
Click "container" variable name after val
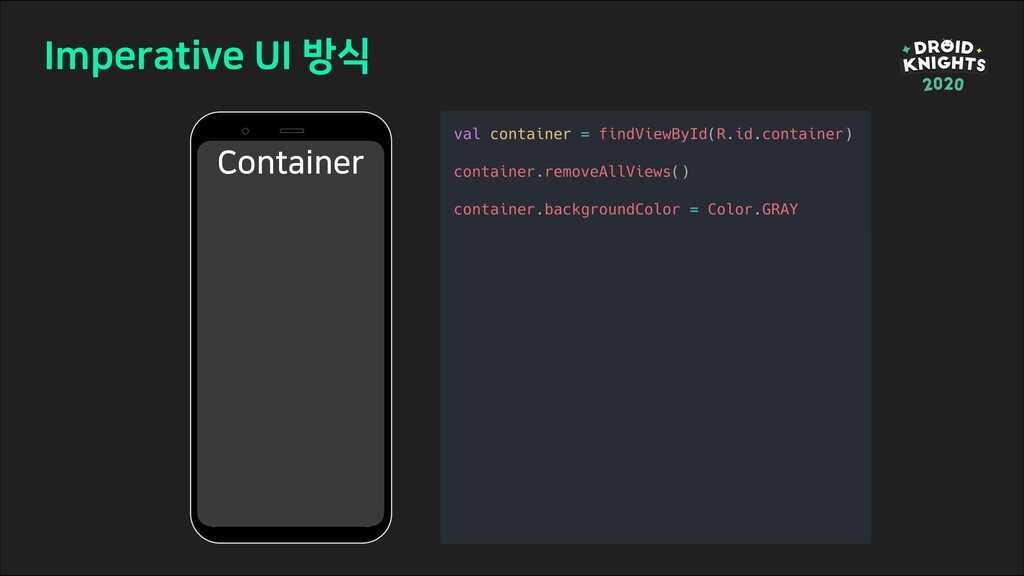point(530,134)
